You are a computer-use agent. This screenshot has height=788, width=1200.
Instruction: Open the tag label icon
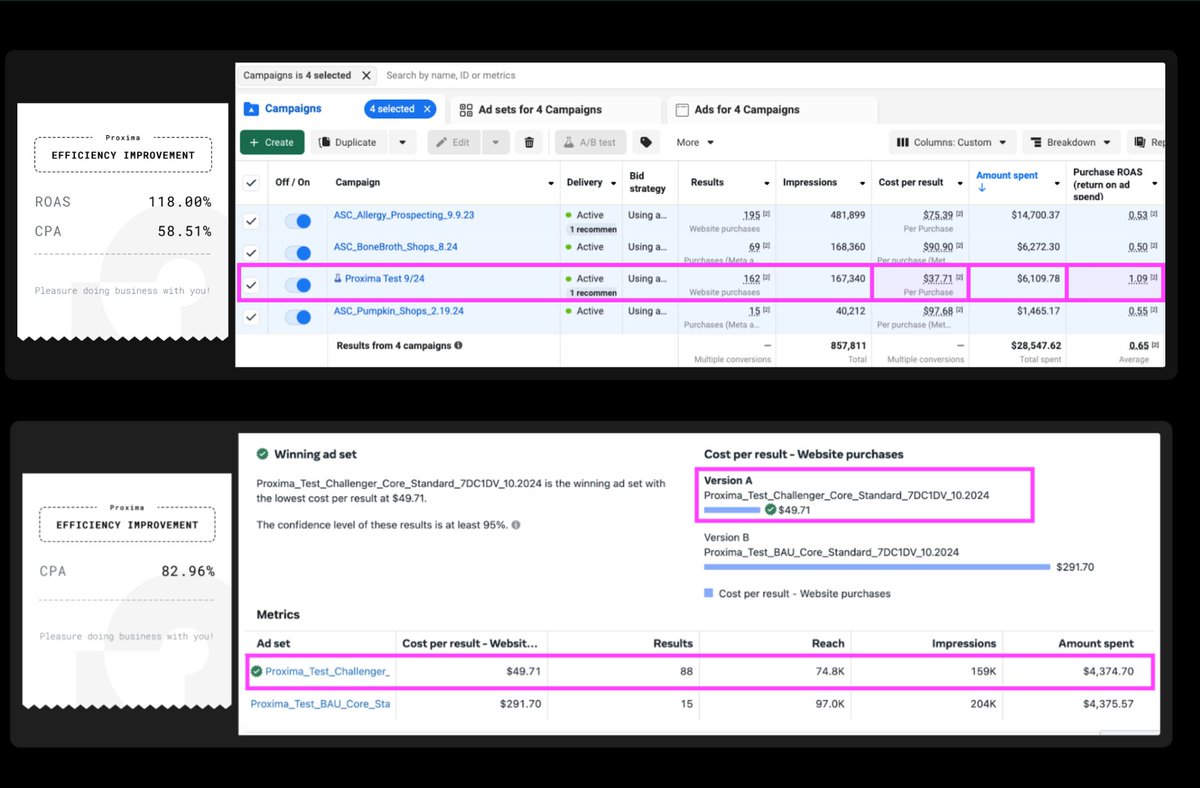click(646, 142)
